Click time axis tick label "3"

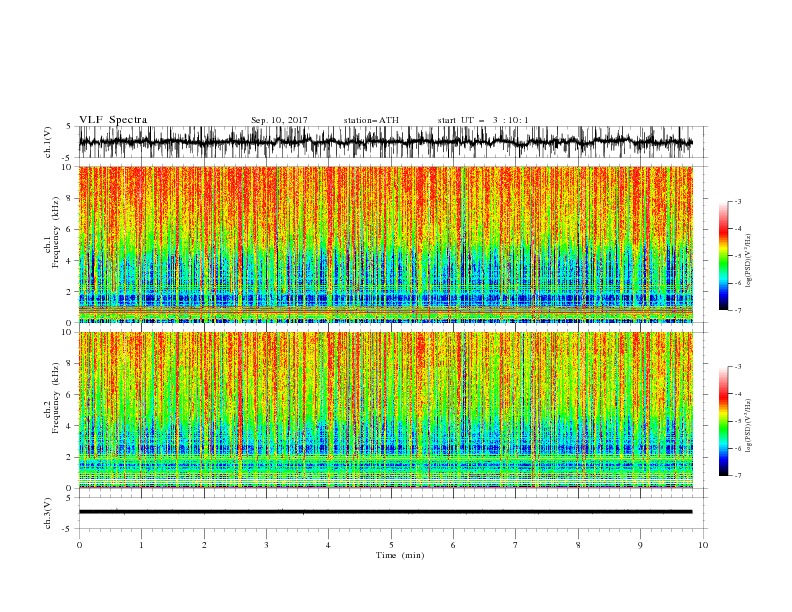tap(266, 545)
